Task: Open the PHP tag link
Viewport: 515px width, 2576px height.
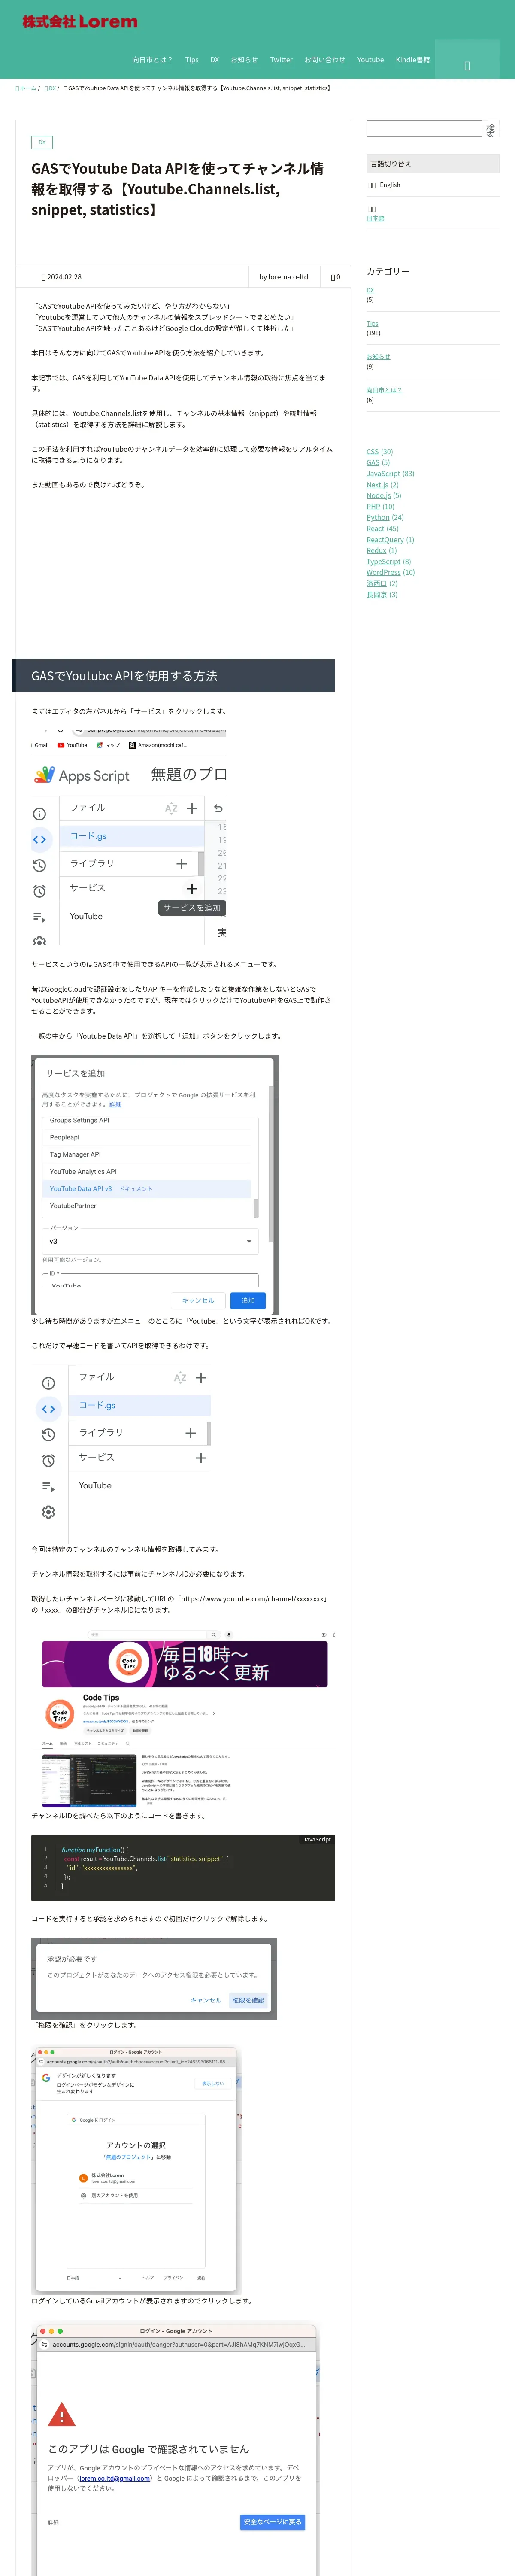Action: (373, 507)
